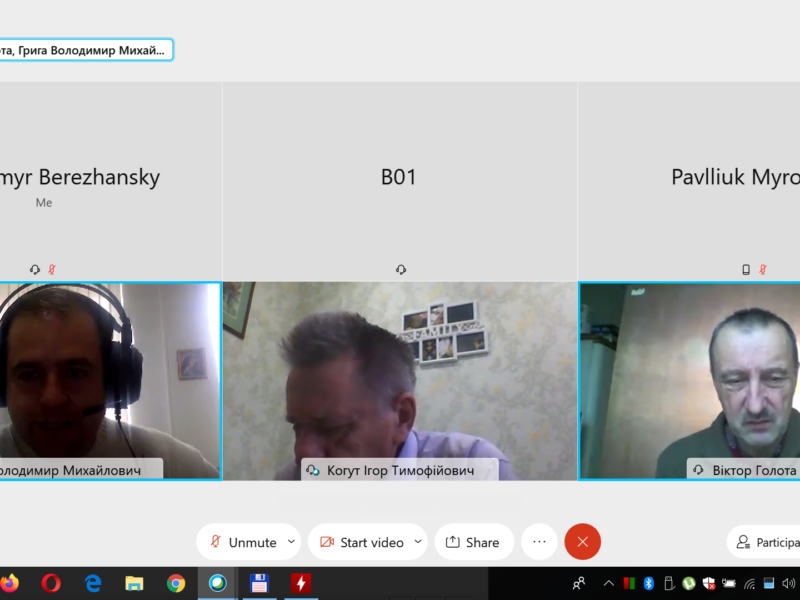Open video options arrow beside Start video
This screenshot has width=800, height=600.
coord(418,542)
